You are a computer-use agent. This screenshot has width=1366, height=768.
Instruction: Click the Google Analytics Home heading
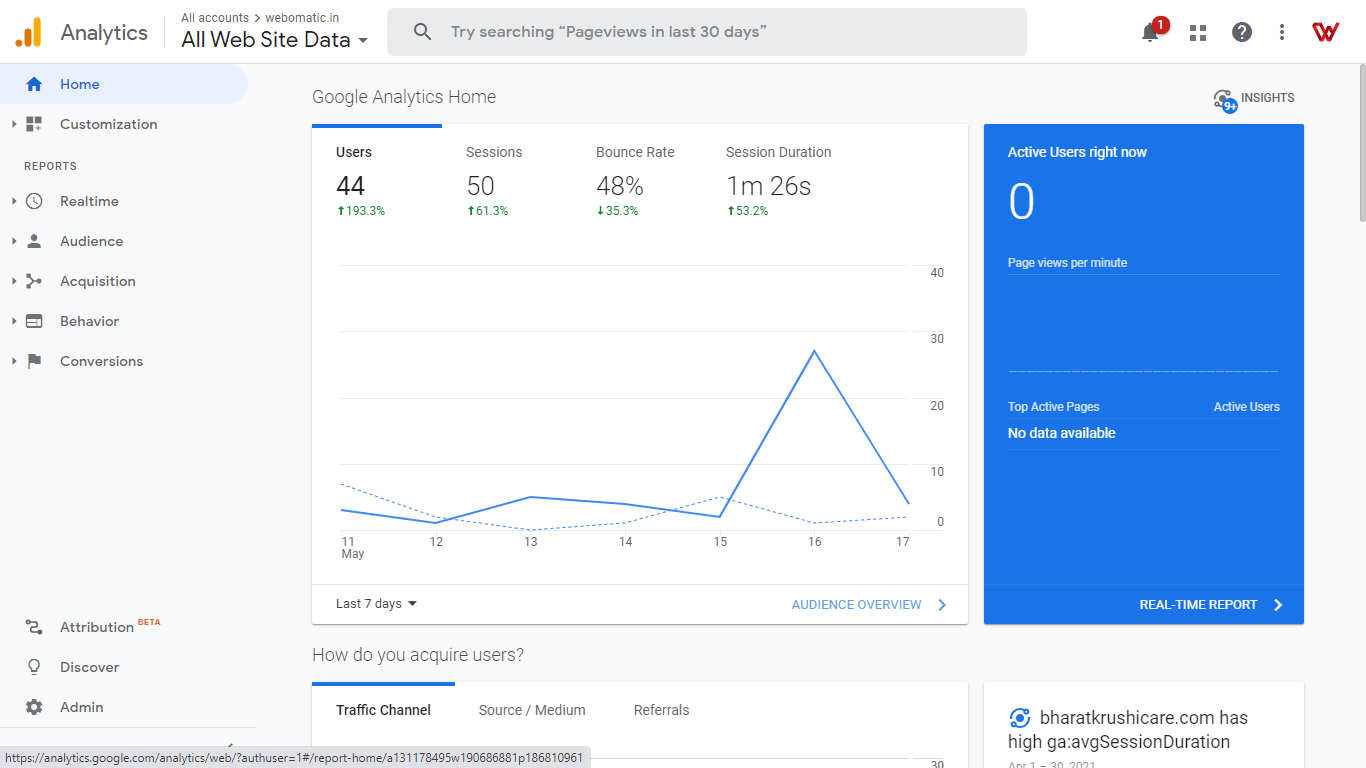tap(404, 97)
